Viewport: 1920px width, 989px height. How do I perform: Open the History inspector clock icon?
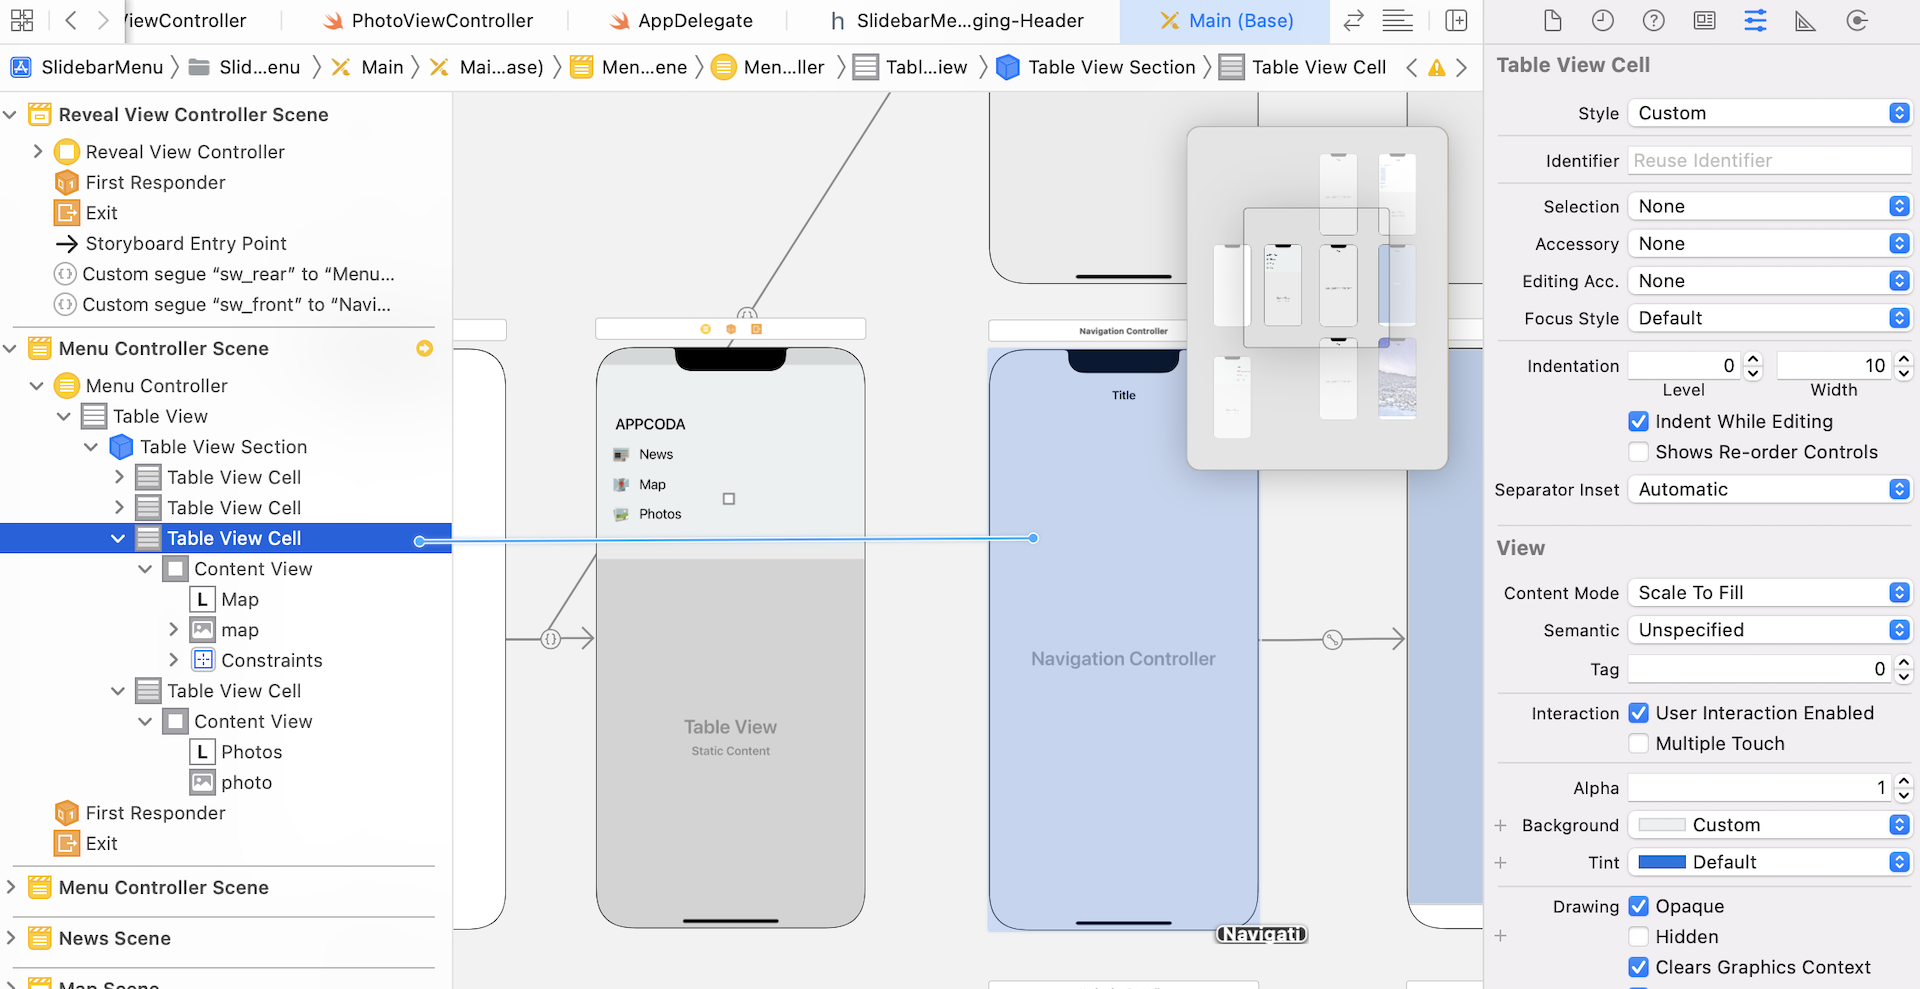(x=1602, y=21)
